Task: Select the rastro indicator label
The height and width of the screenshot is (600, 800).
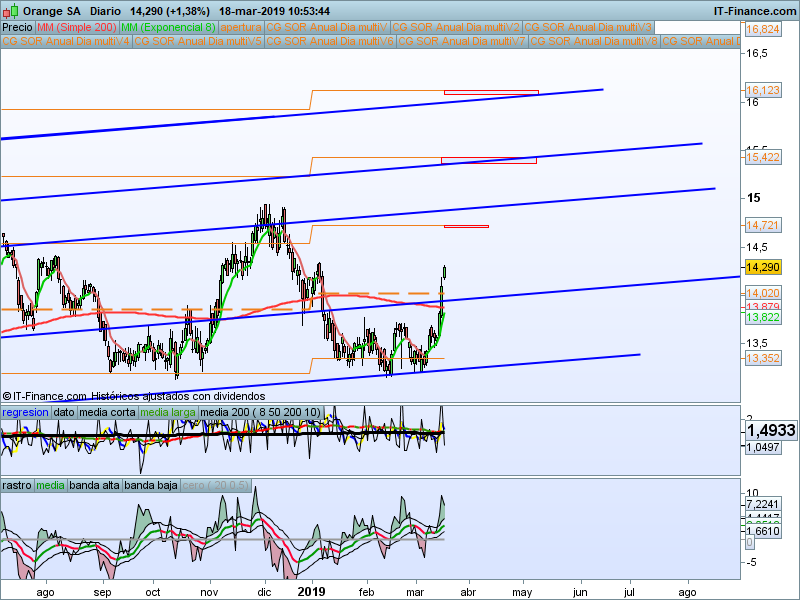Action: click(17, 485)
